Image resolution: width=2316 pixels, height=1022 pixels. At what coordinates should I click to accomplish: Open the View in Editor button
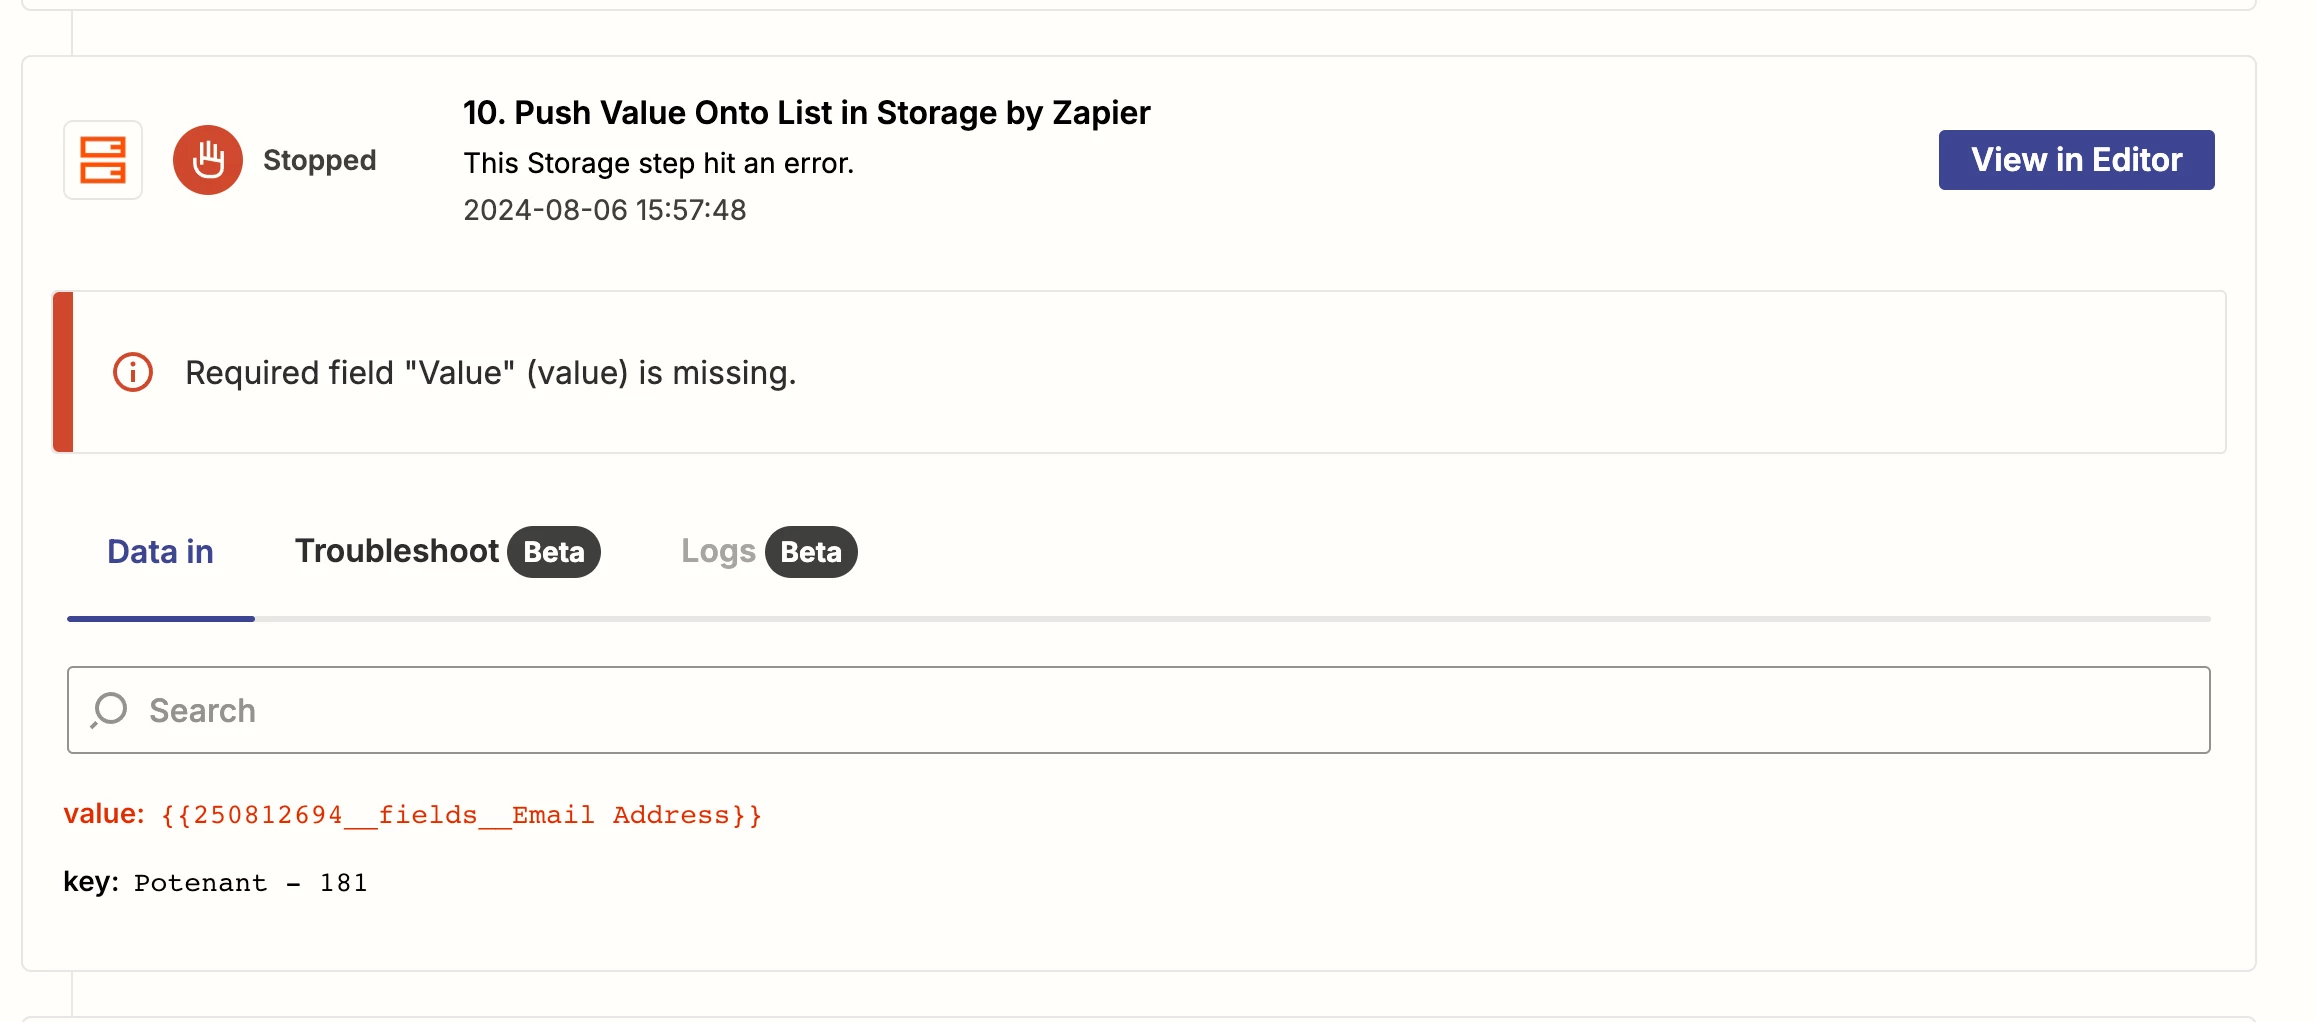click(x=2076, y=160)
